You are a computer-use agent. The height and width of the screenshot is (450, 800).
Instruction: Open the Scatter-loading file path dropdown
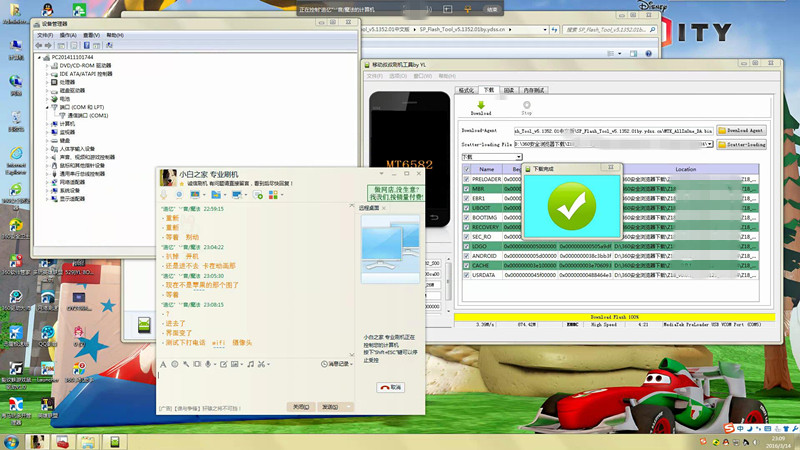[x=709, y=144]
